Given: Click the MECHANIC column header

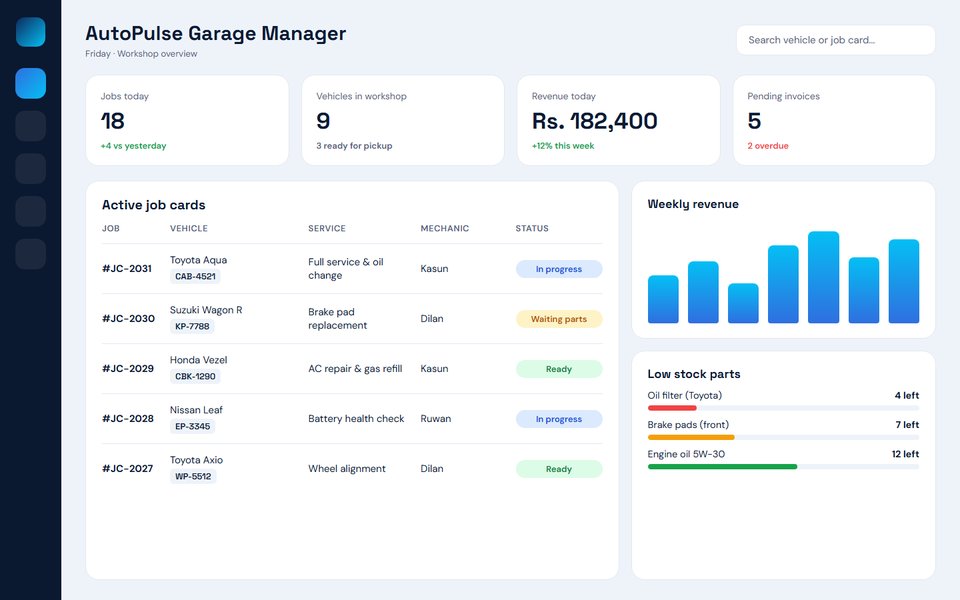Looking at the screenshot, I should coord(444,228).
